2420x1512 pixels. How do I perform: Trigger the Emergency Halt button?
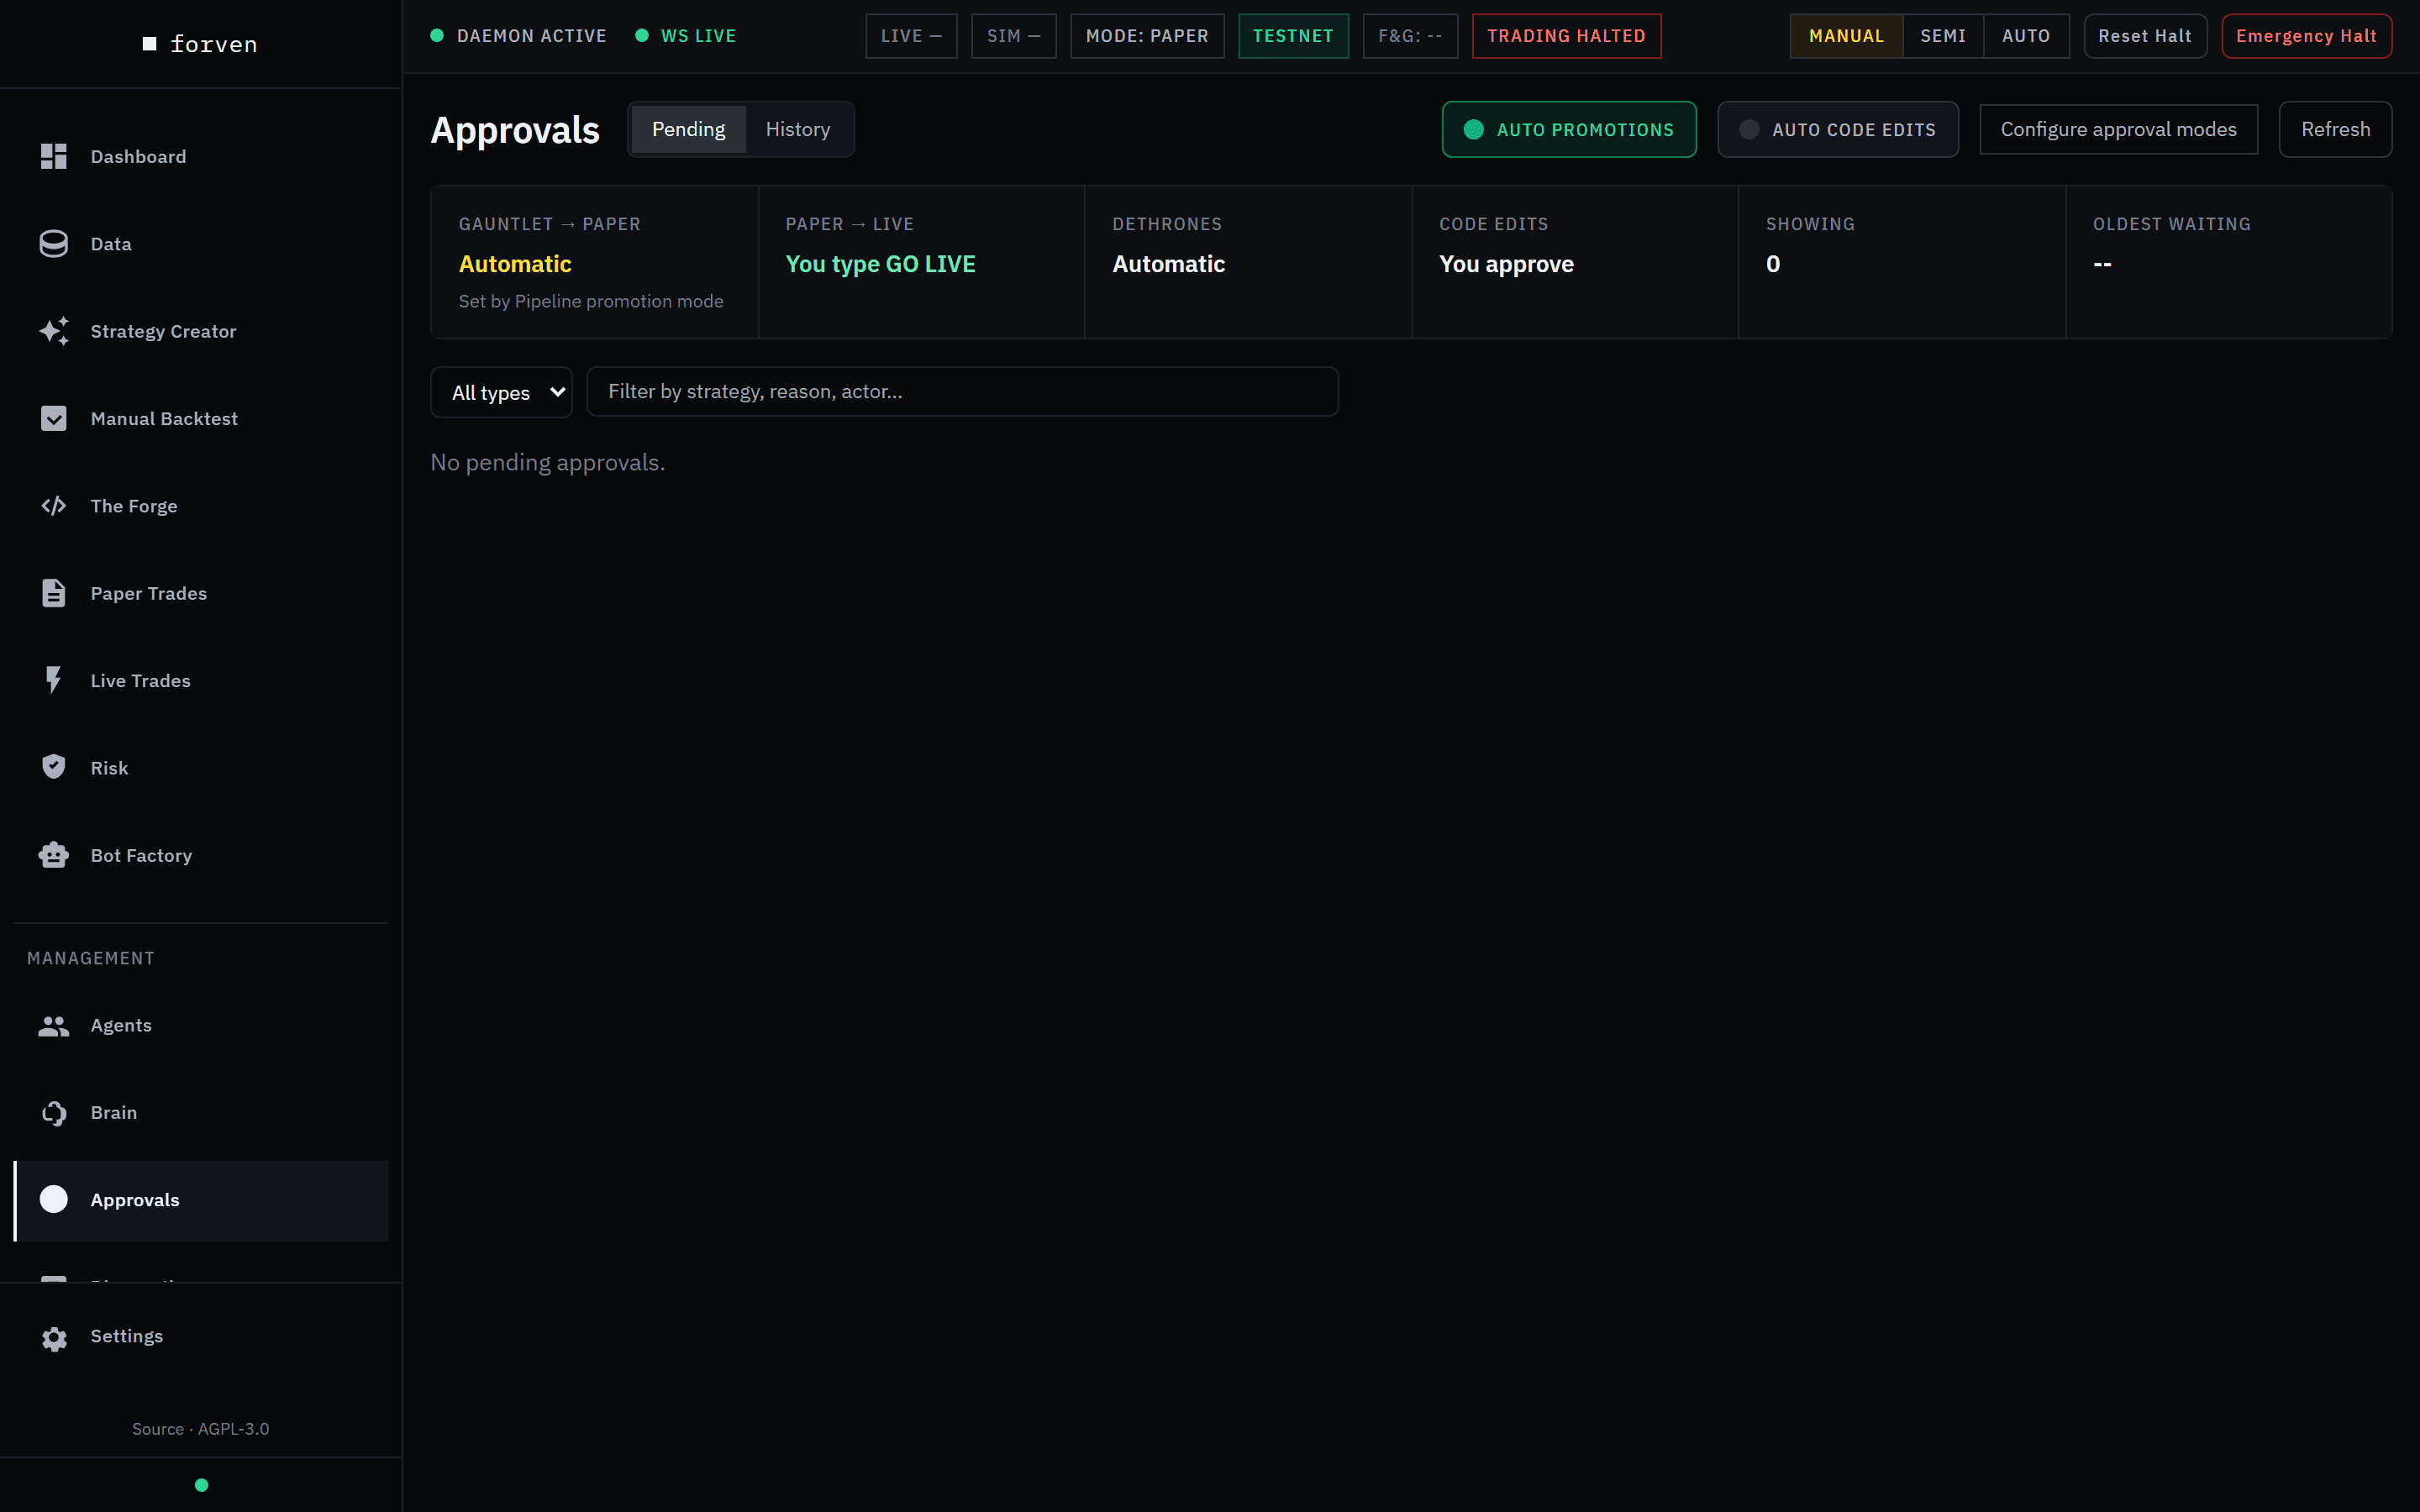pyautogui.click(x=2306, y=36)
